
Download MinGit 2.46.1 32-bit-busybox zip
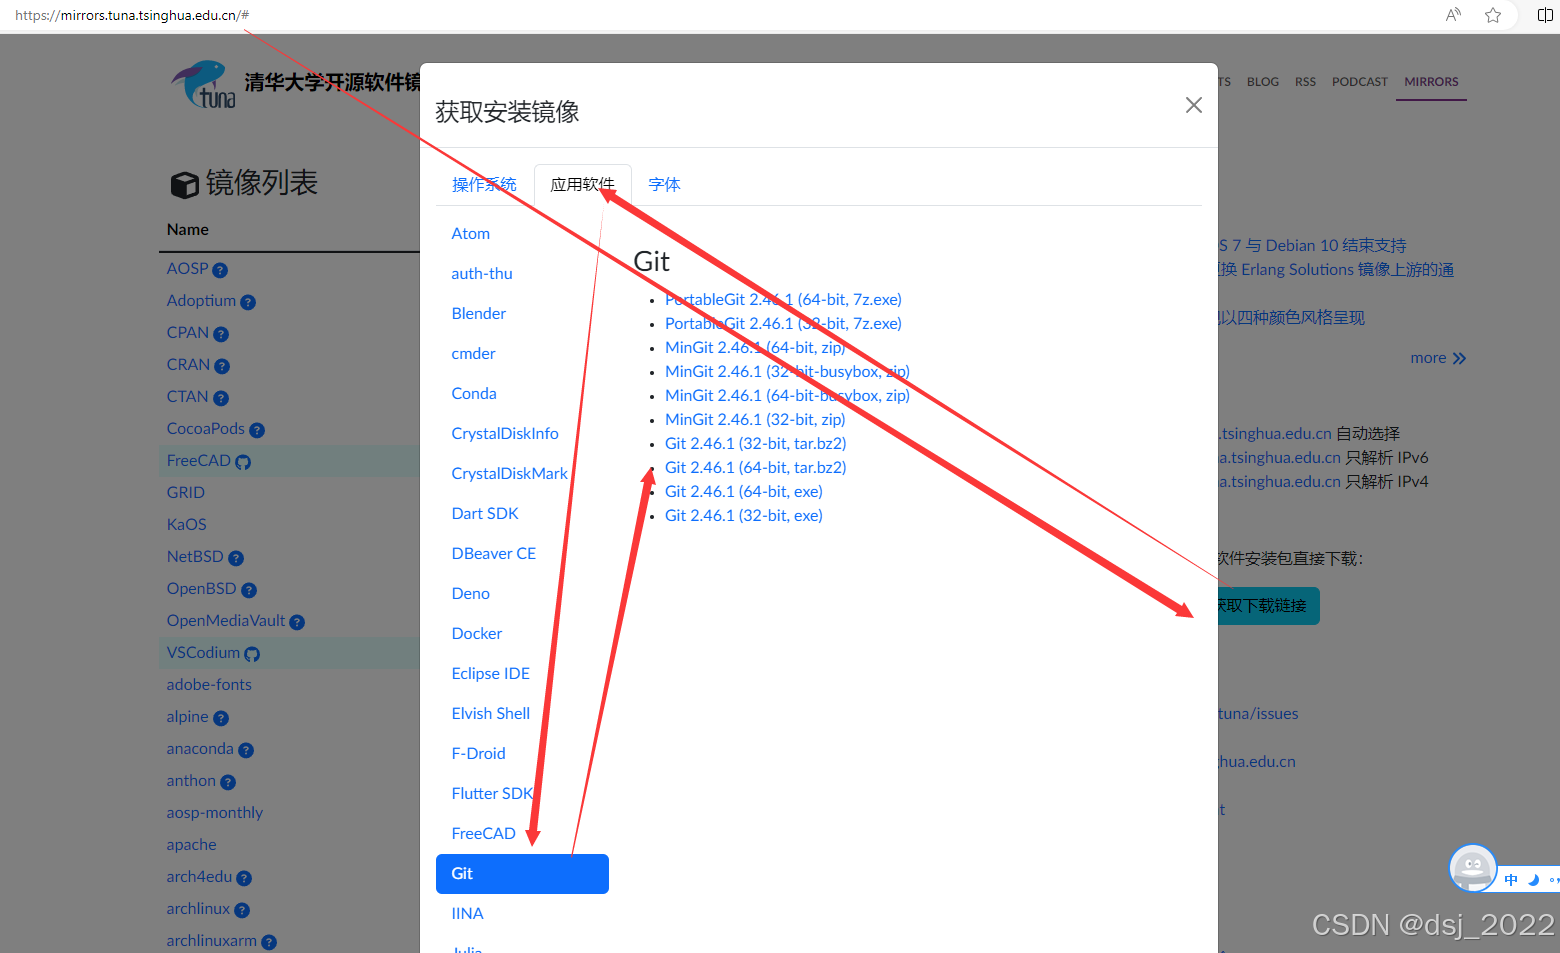(787, 371)
